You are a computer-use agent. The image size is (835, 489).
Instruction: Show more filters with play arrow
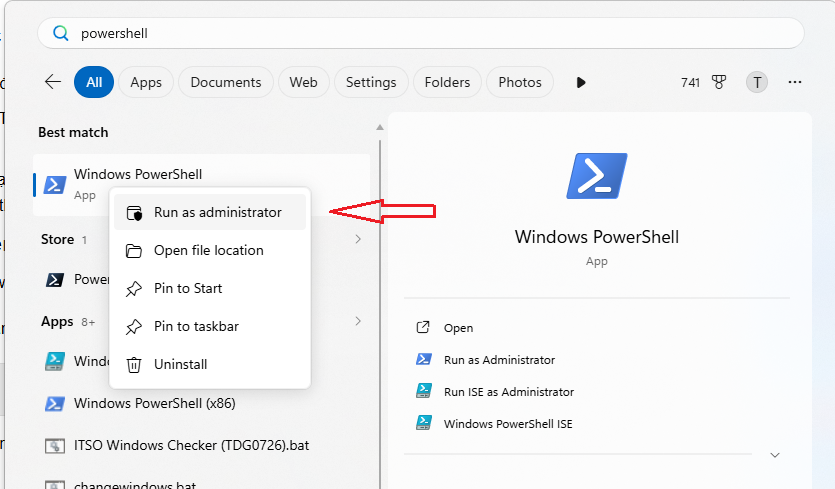click(x=581, y=83)
